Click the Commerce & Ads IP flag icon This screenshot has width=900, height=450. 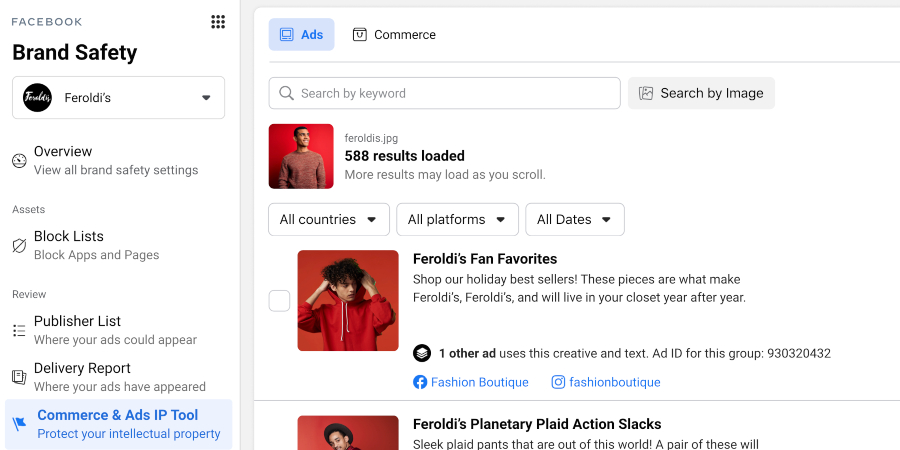[19, 424]
